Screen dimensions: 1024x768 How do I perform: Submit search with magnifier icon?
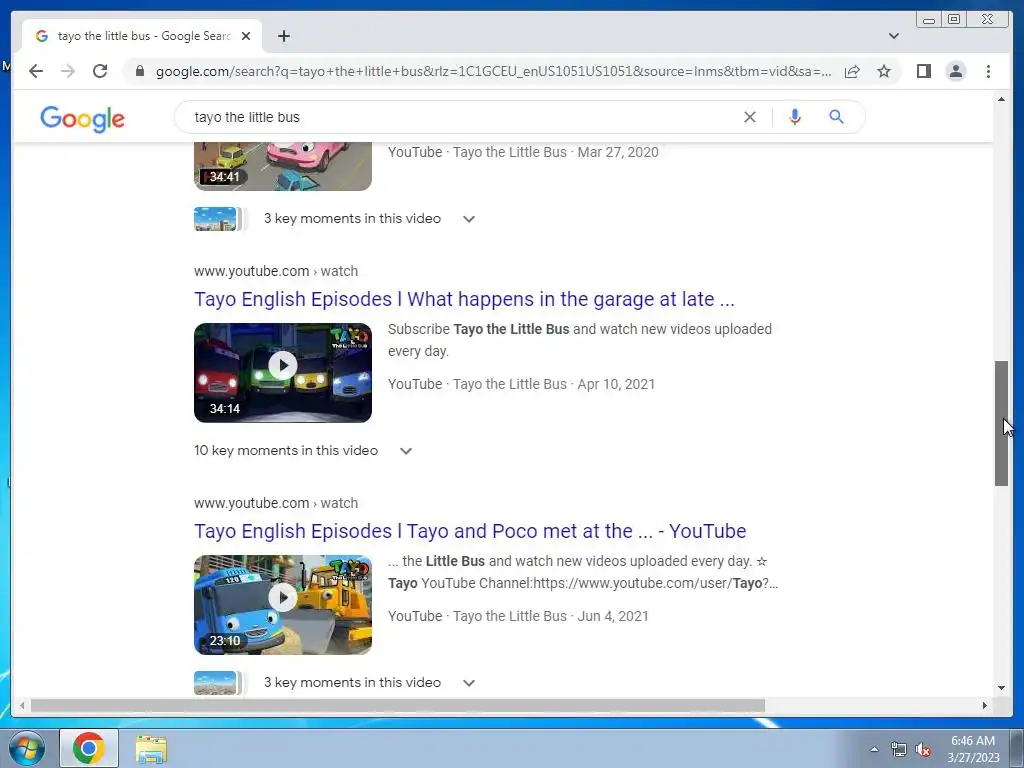(x=837, y=117)
